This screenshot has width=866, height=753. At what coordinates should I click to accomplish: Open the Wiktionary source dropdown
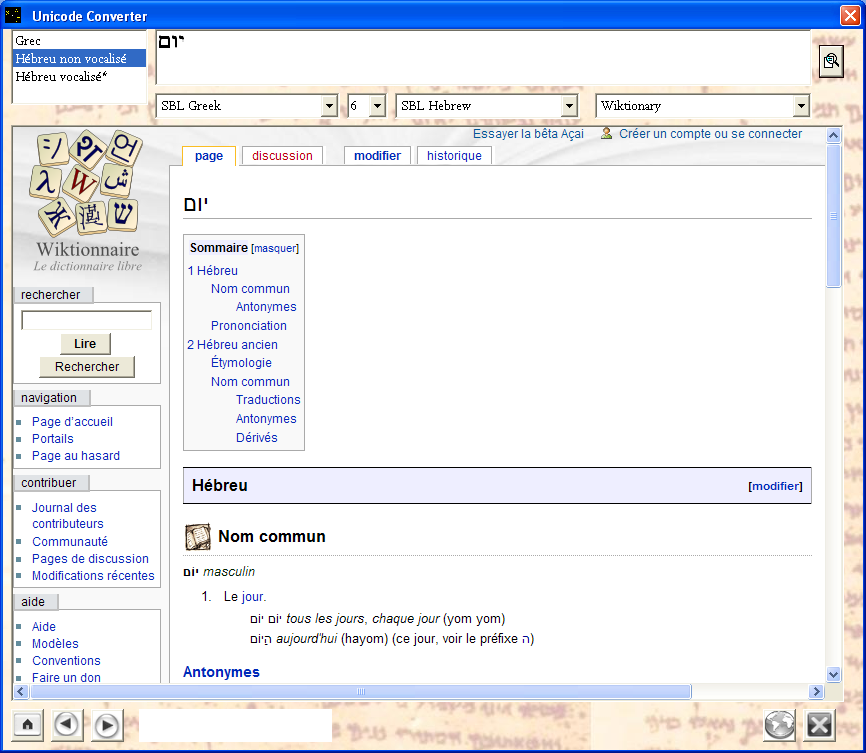pos(801,106)
